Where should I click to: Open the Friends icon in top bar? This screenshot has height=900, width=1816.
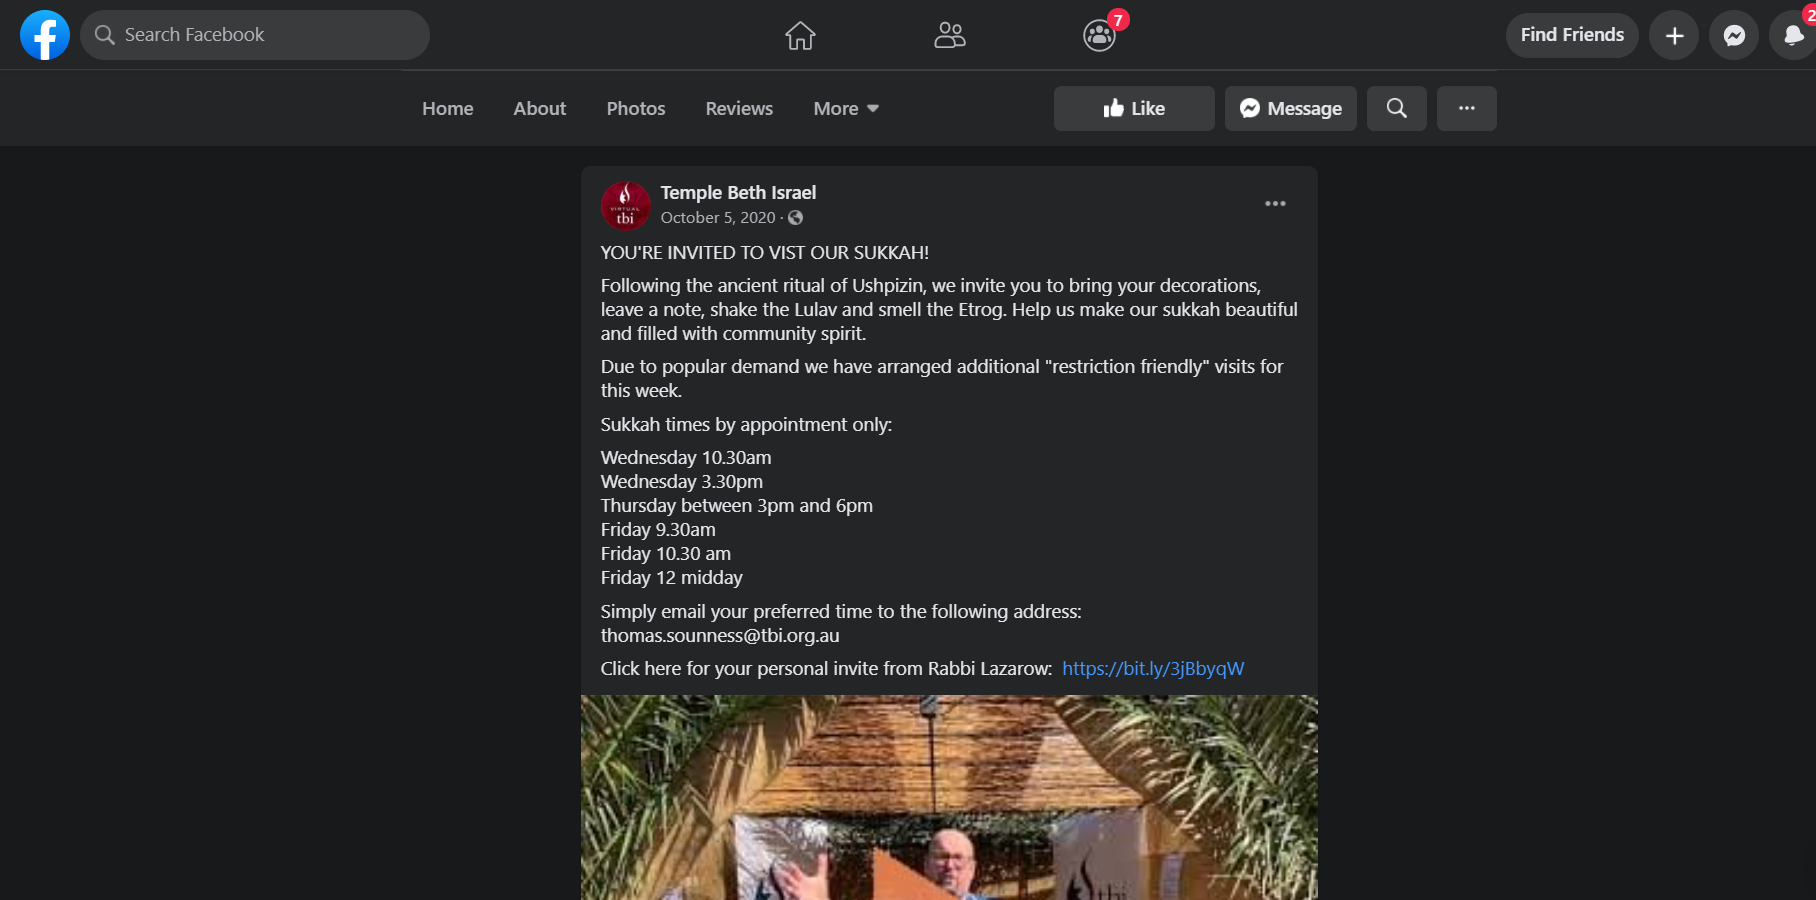click(949, 36)
